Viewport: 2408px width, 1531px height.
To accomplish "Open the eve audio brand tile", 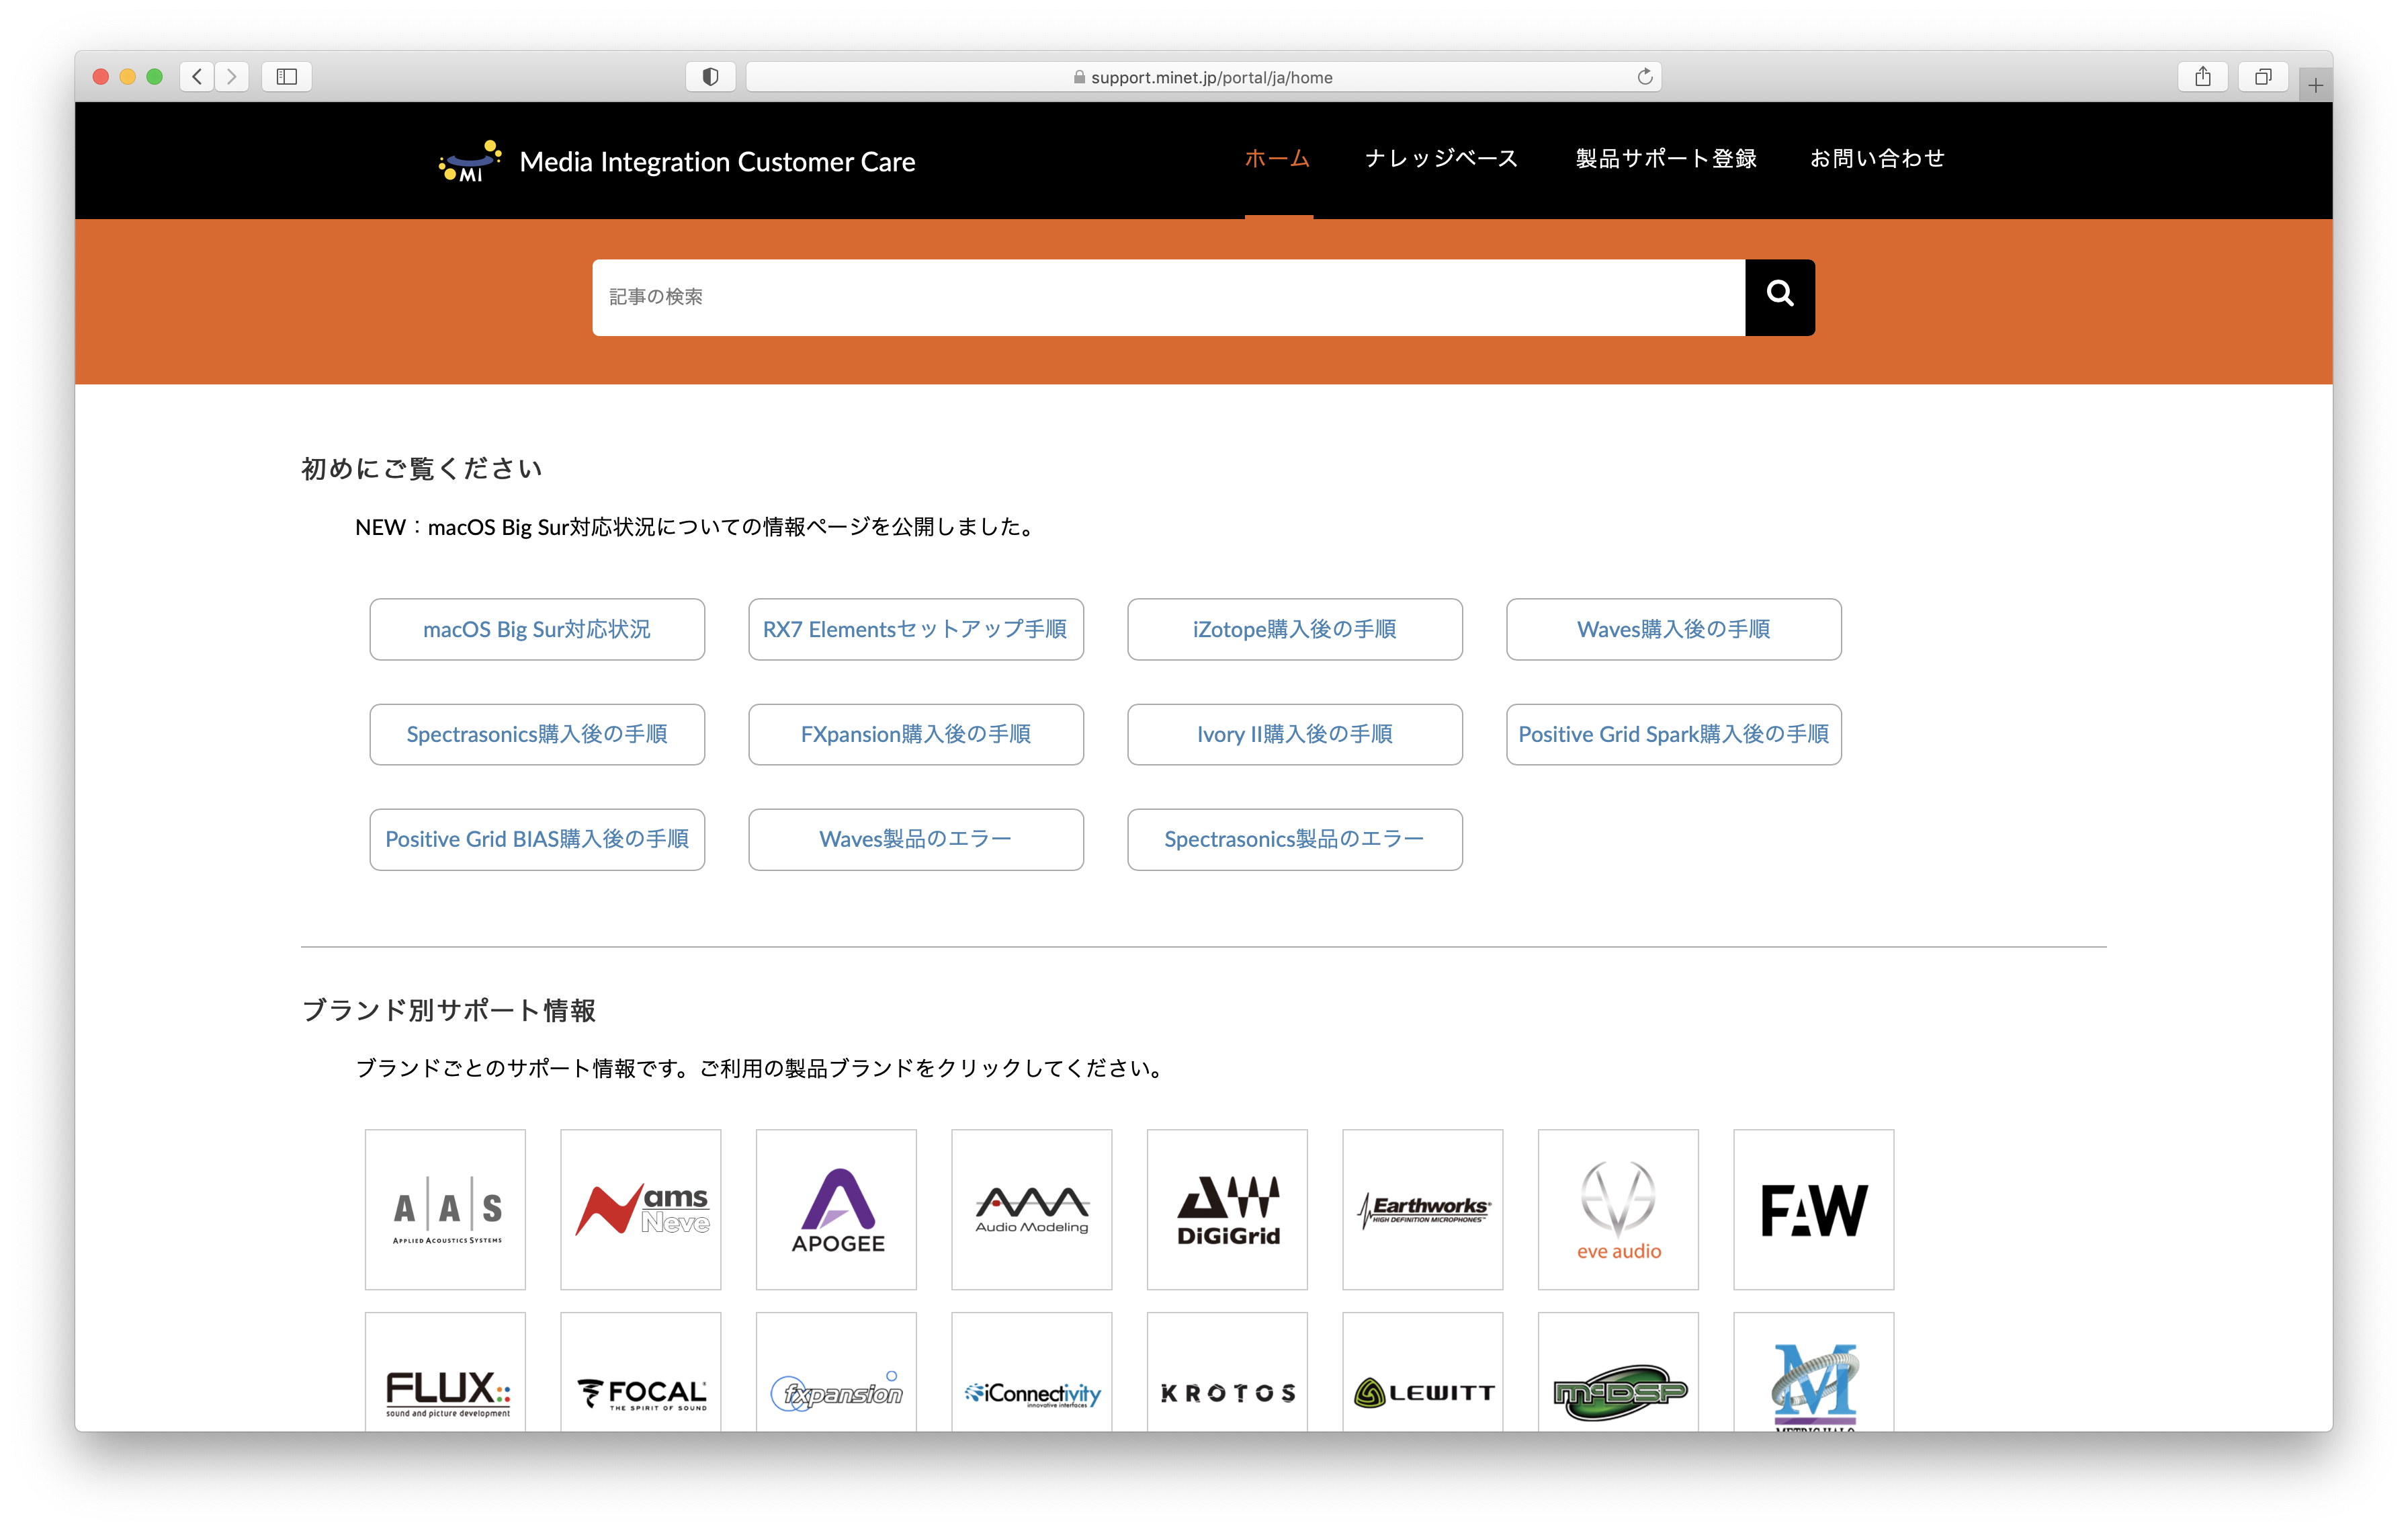I will coord(1618,1209).
